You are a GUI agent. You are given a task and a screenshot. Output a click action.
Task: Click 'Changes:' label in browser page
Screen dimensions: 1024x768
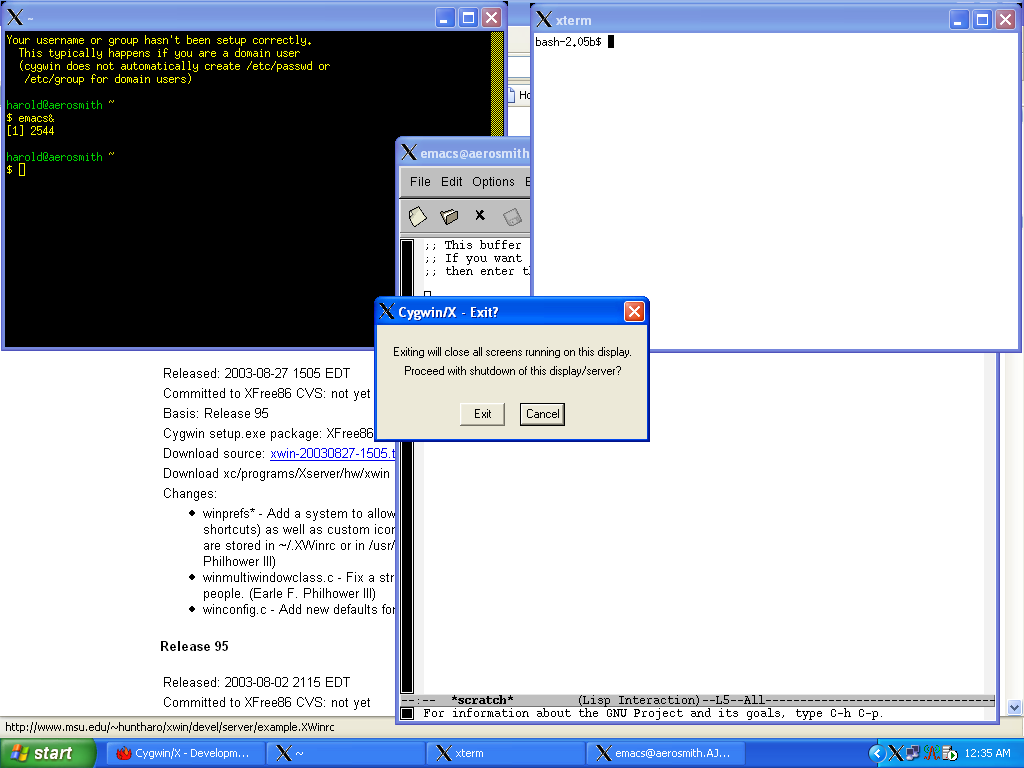pos(189,494)
